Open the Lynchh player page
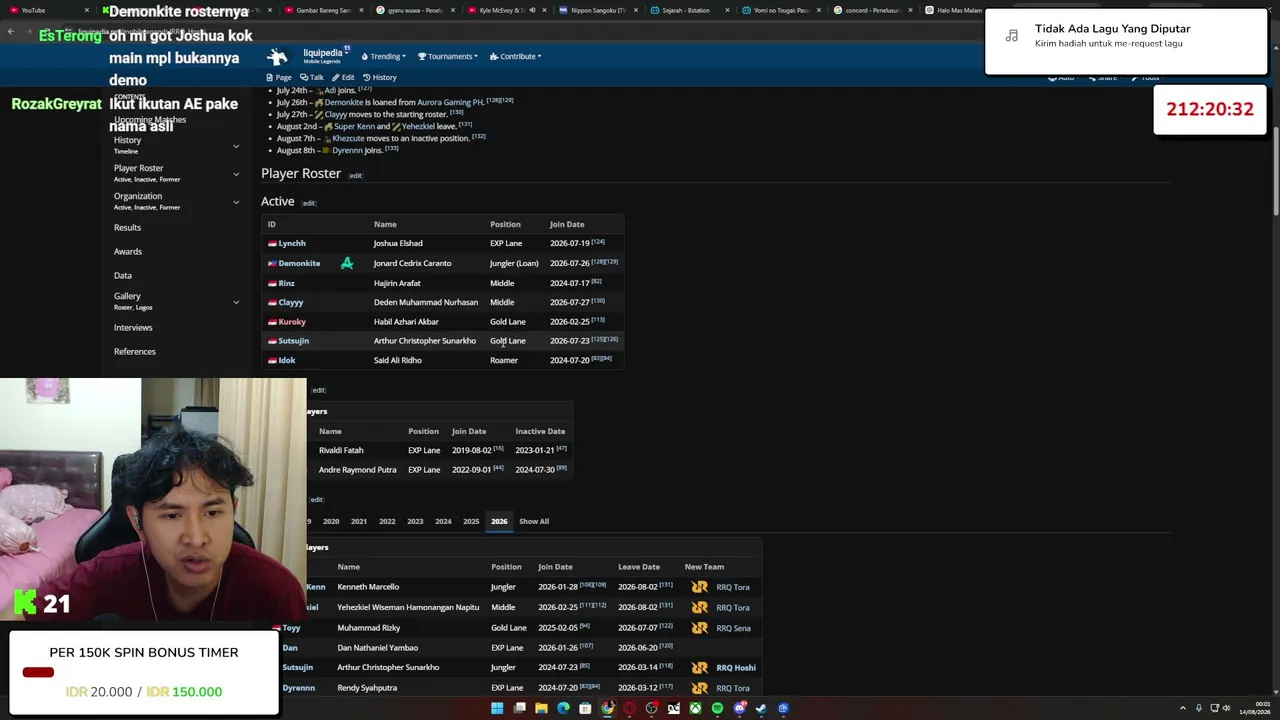 coord(292,243)
